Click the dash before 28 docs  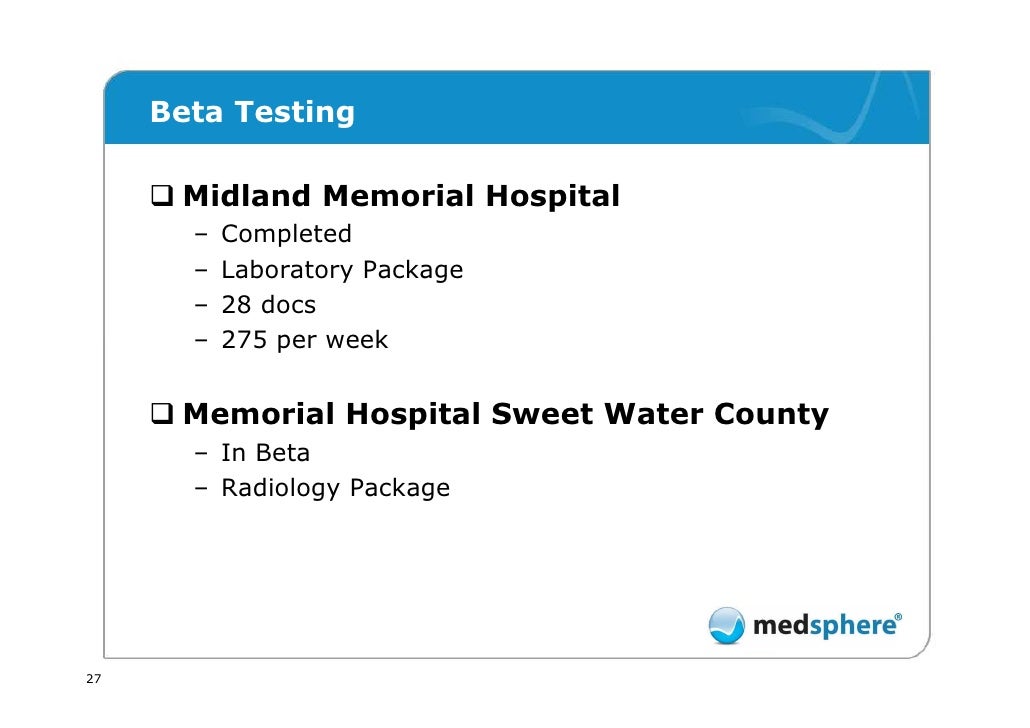[201, 306]
